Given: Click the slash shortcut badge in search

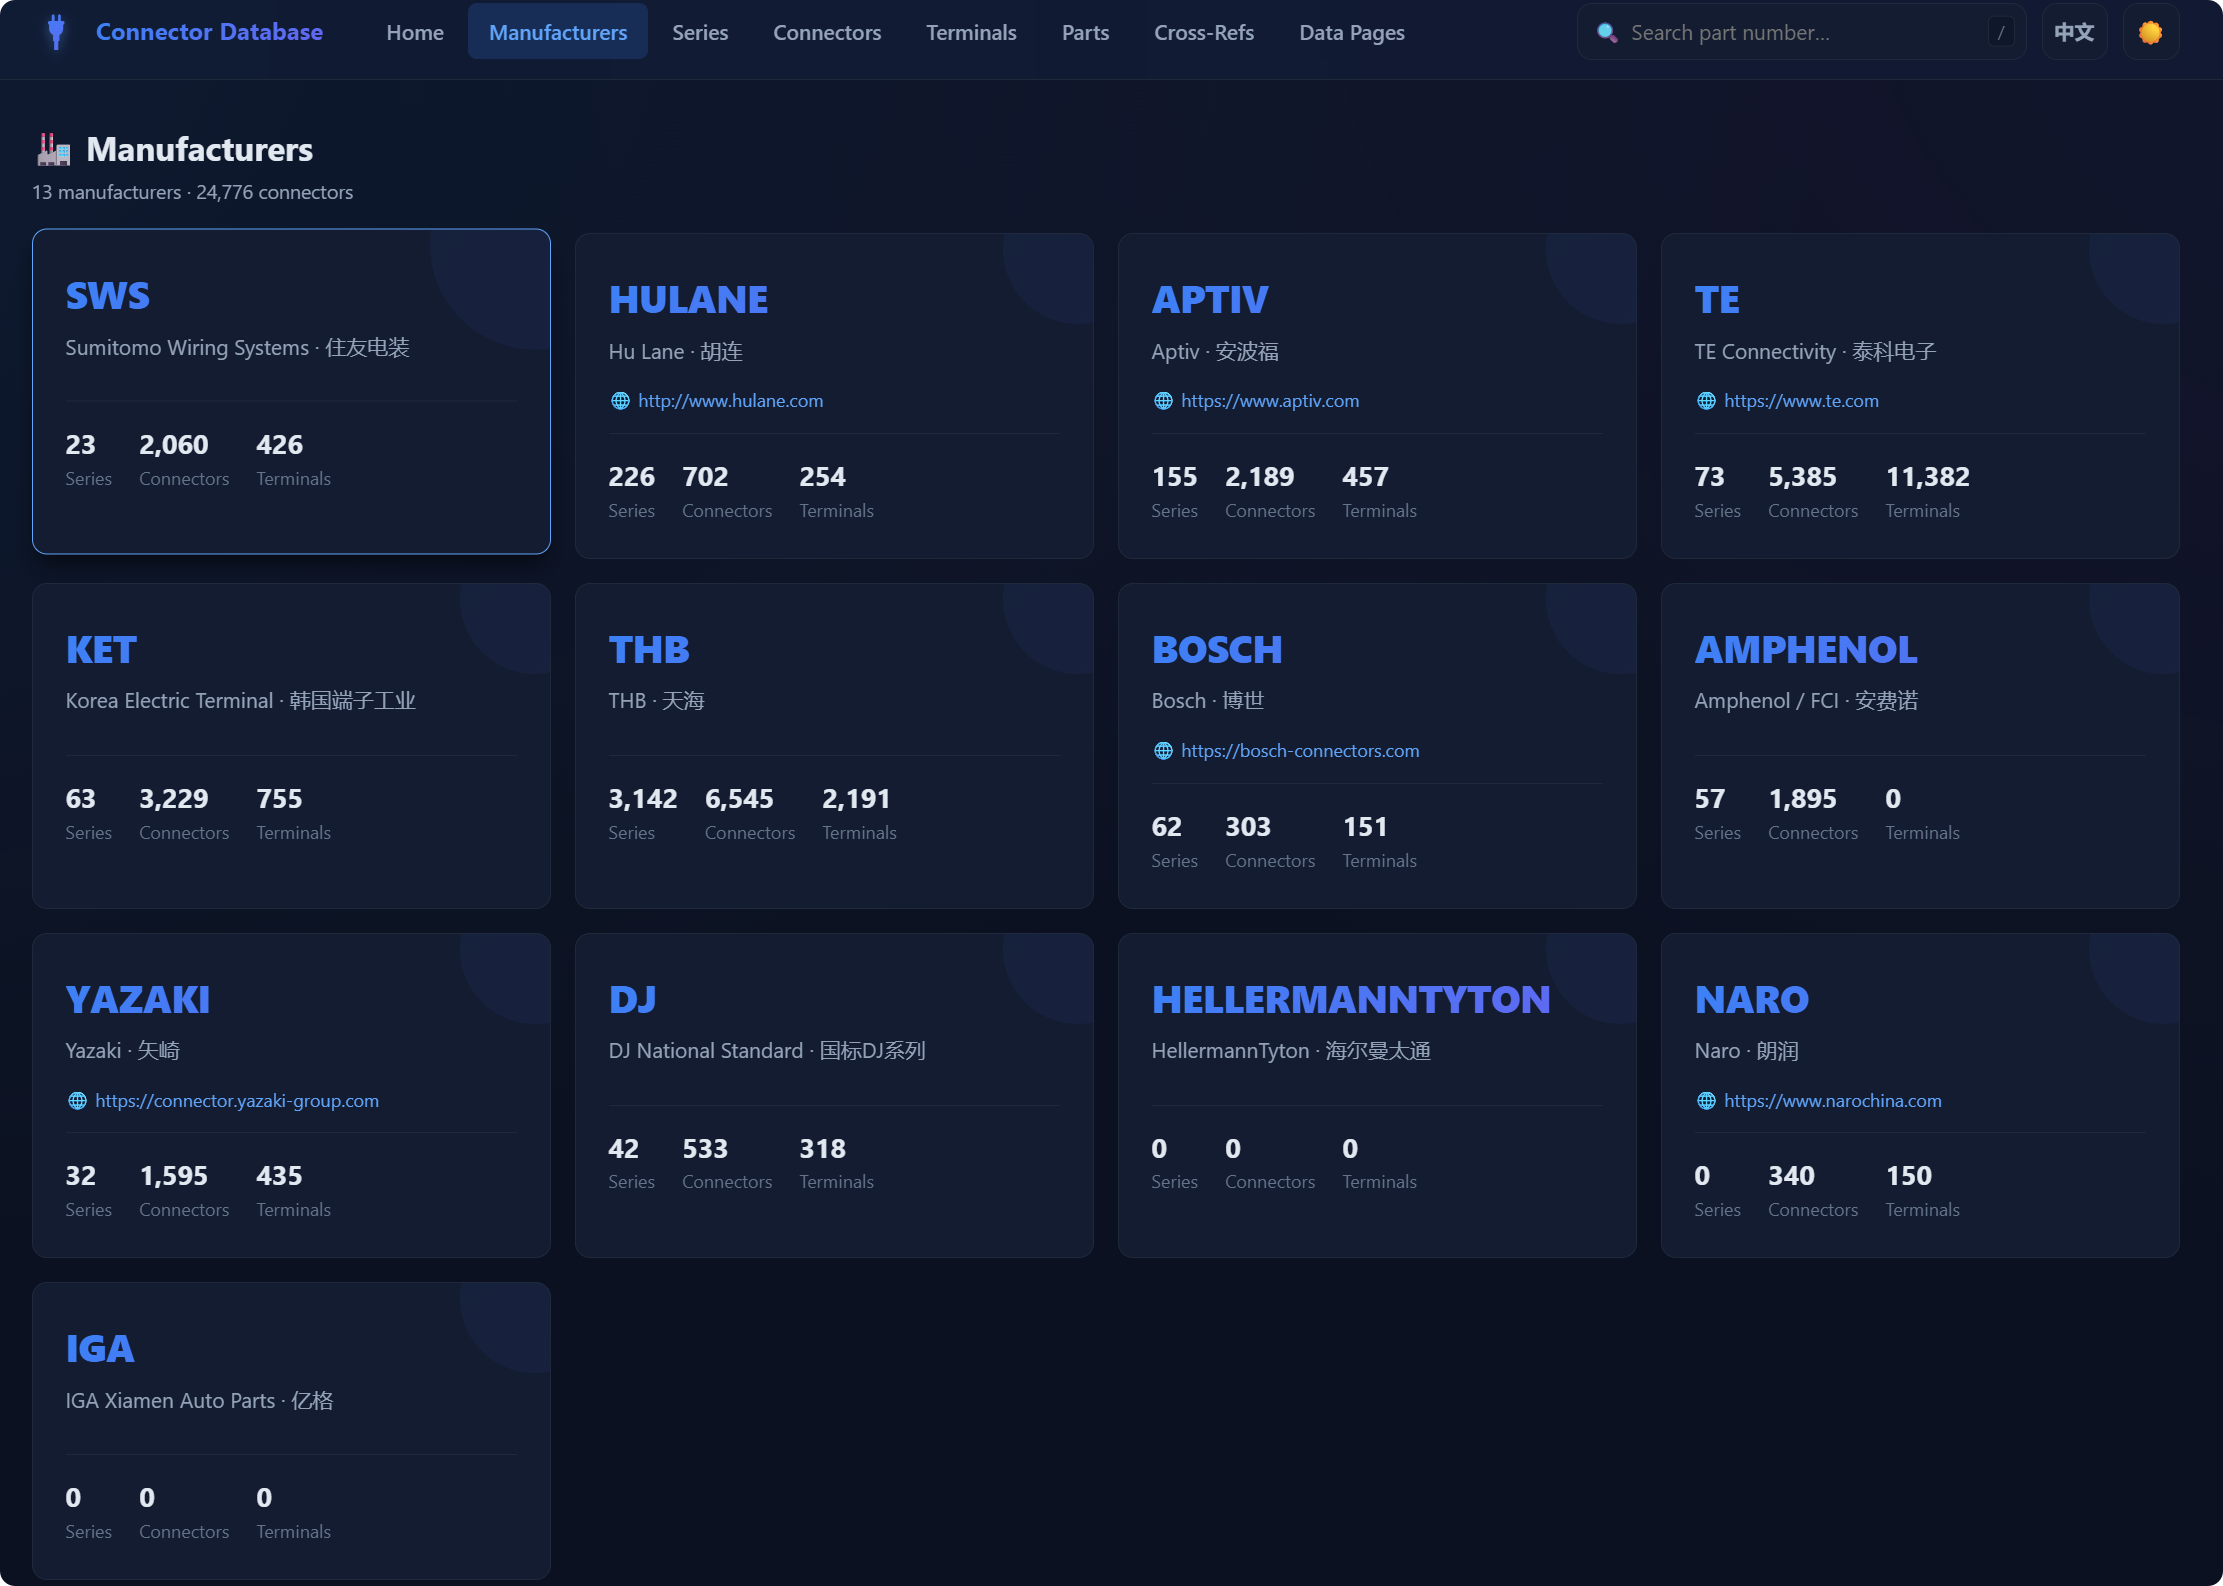Looking at the screenshot, I should click(2001, 33).
